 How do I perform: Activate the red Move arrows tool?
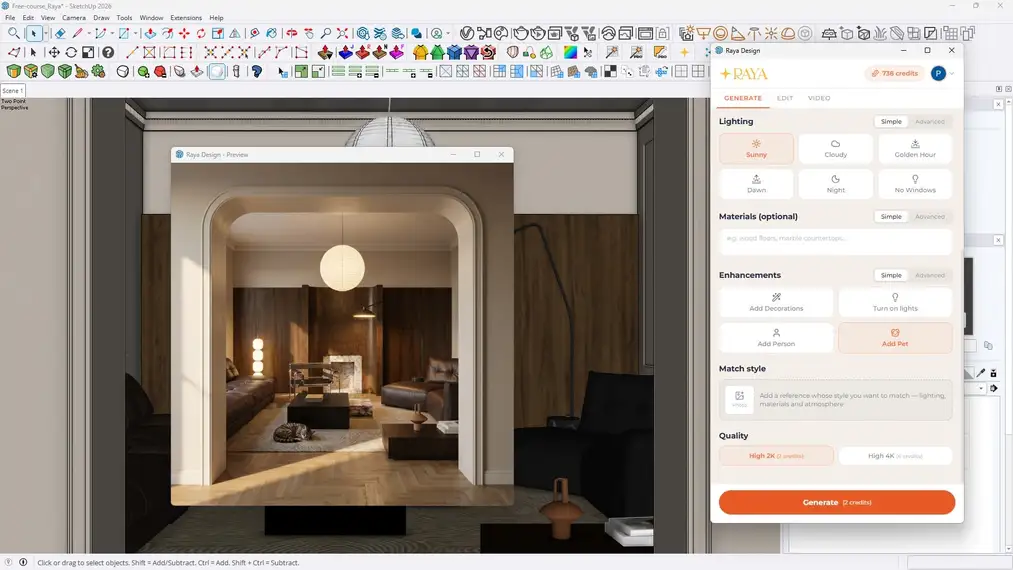(184, 33)
